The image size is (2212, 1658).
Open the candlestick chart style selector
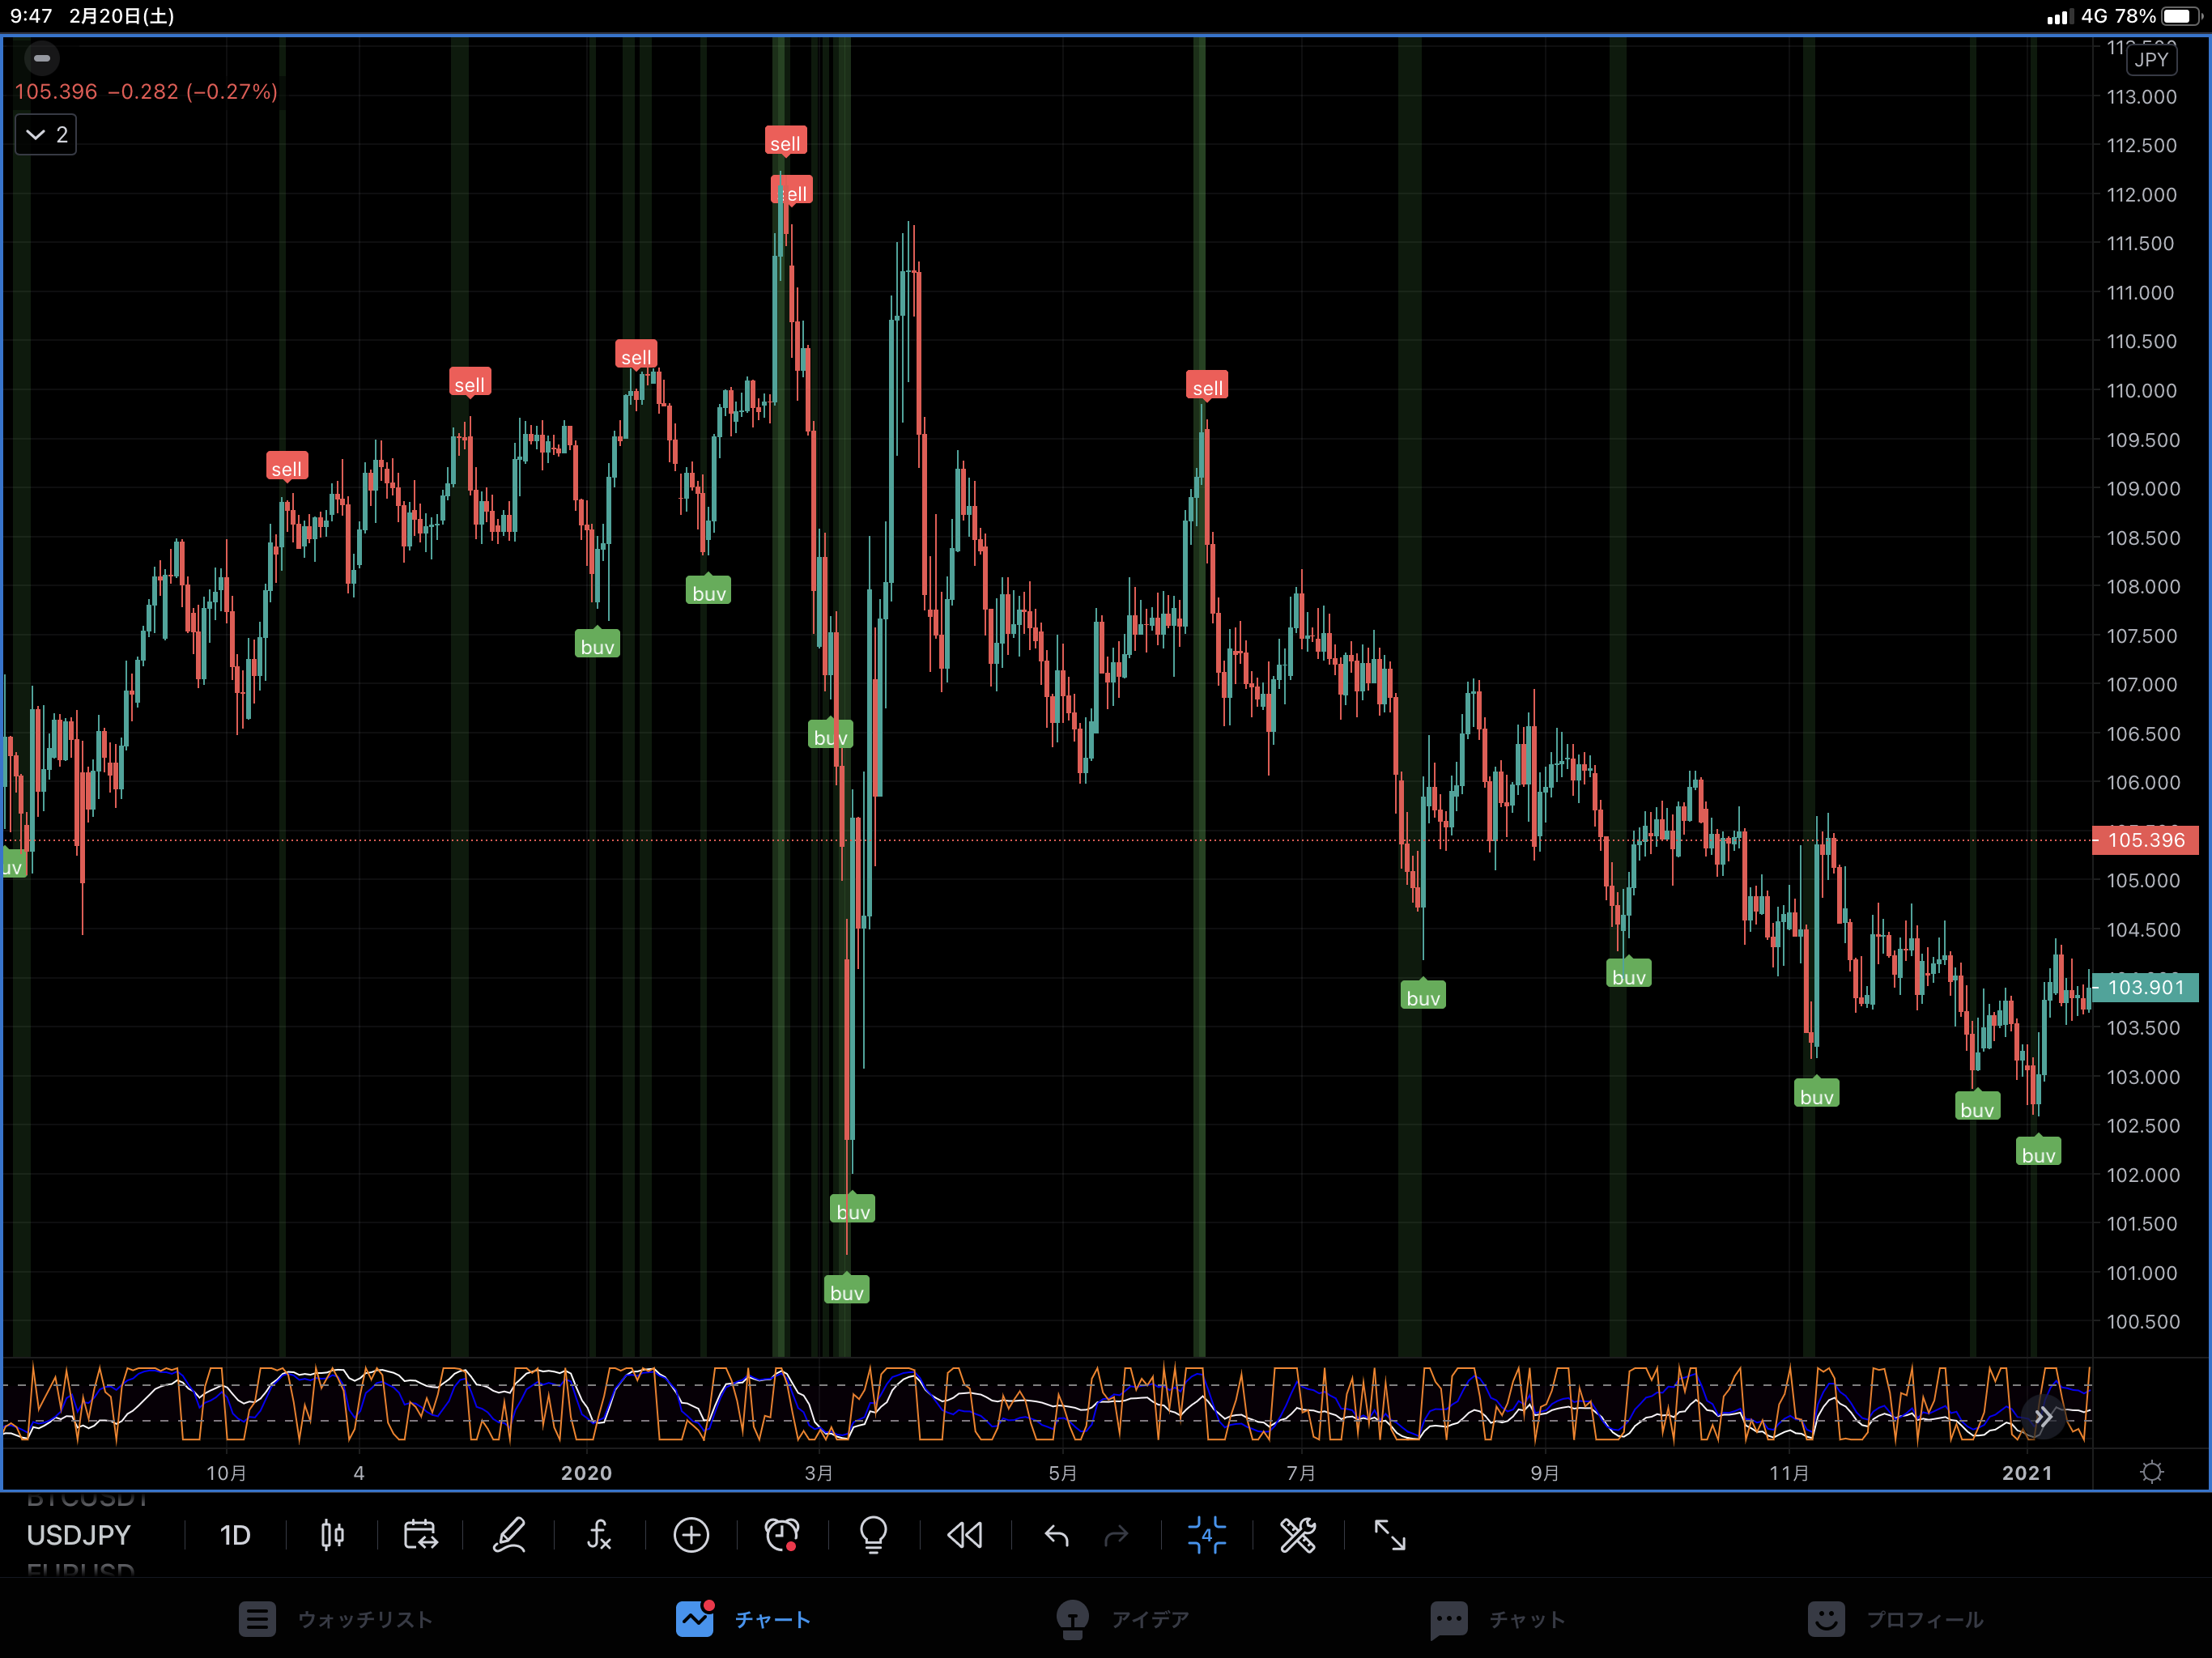point(332,1535)
